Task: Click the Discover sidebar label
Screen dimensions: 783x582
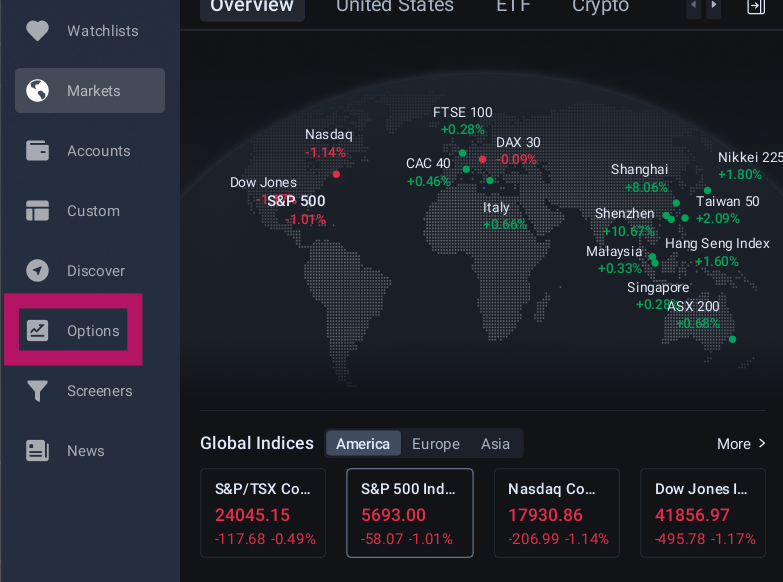Action: tap(96, 271)
